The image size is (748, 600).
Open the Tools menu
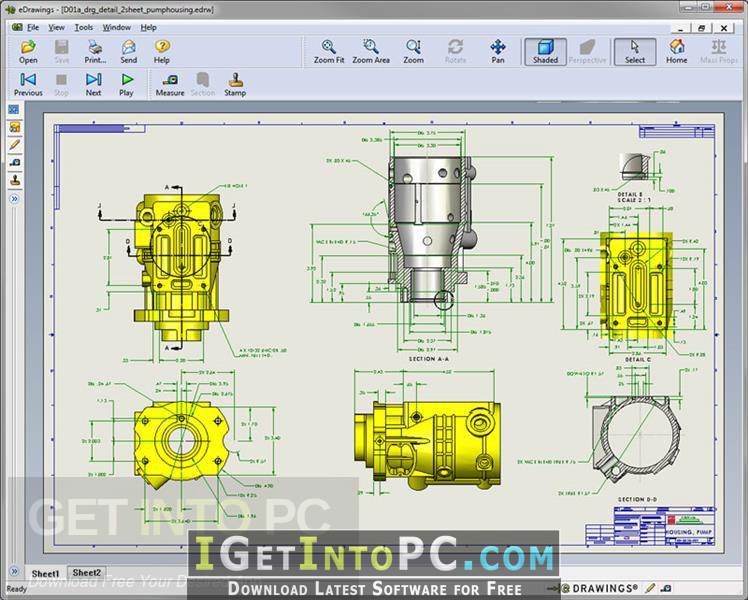point(83,28)
